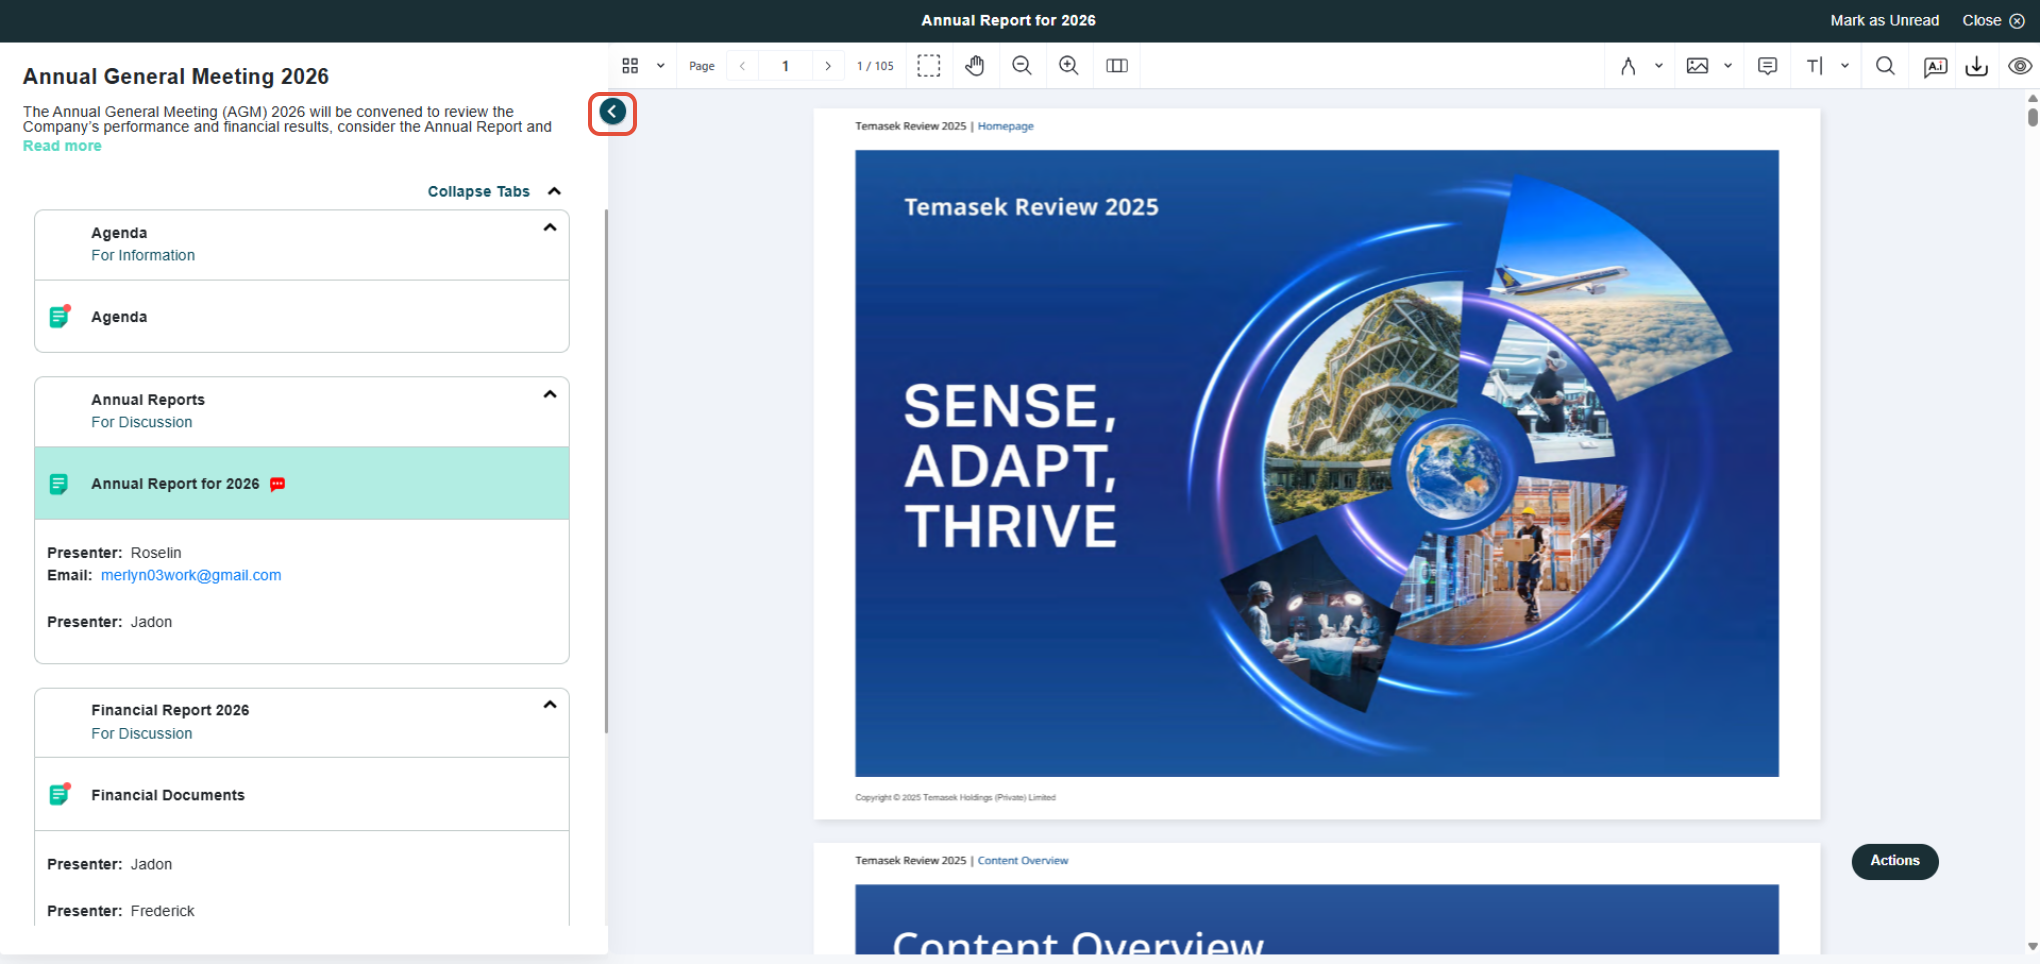Click the page number input field
Image resolution: width=2040 pixels, height=964 pixels.
785,66
